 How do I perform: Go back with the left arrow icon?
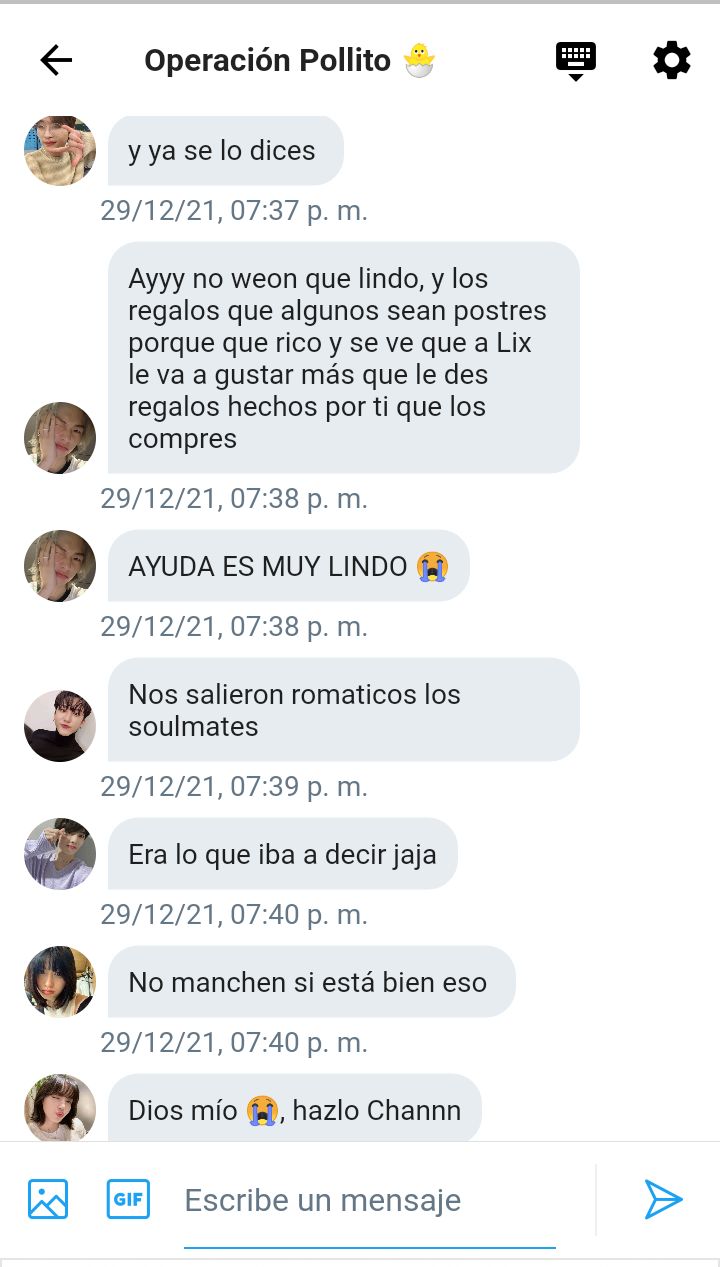click(x=56, y=61)
